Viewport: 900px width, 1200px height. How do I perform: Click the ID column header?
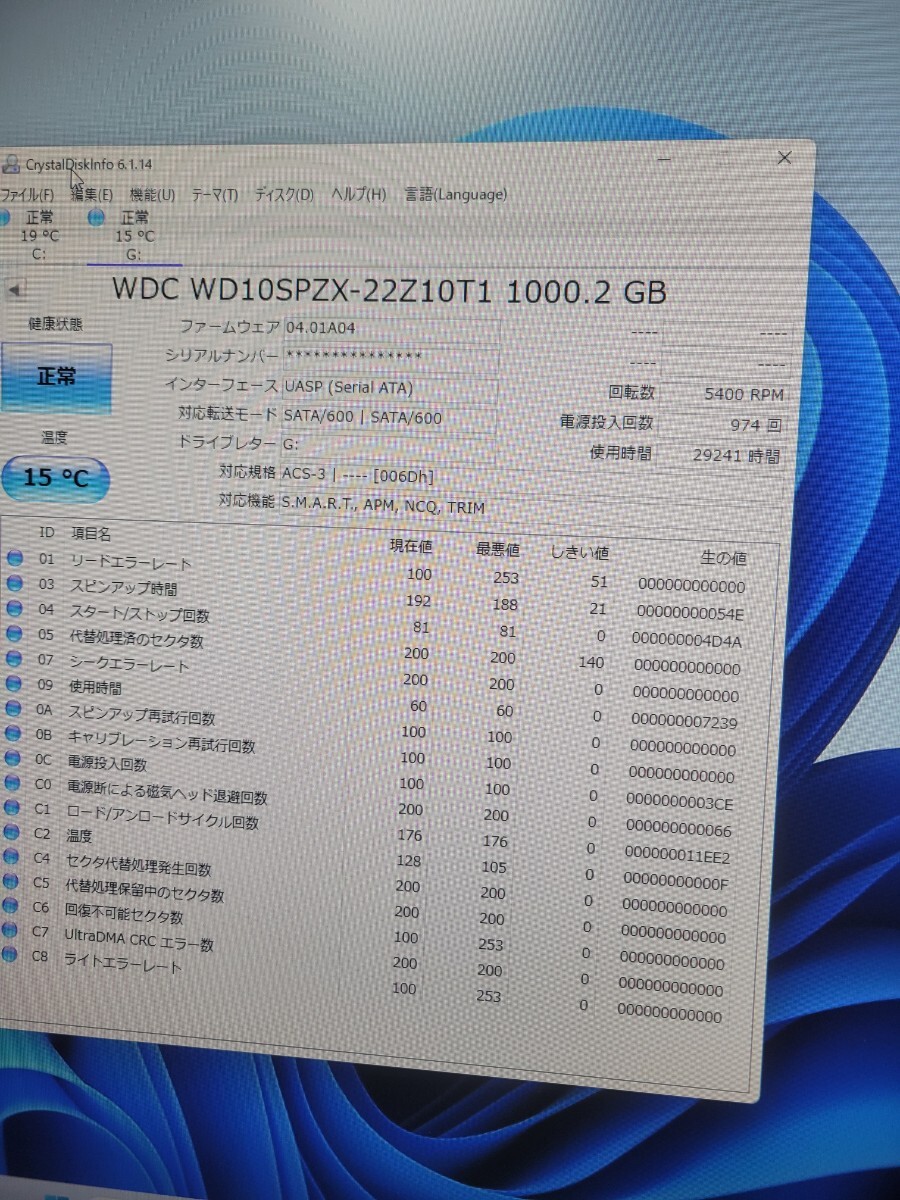[46, 533]
